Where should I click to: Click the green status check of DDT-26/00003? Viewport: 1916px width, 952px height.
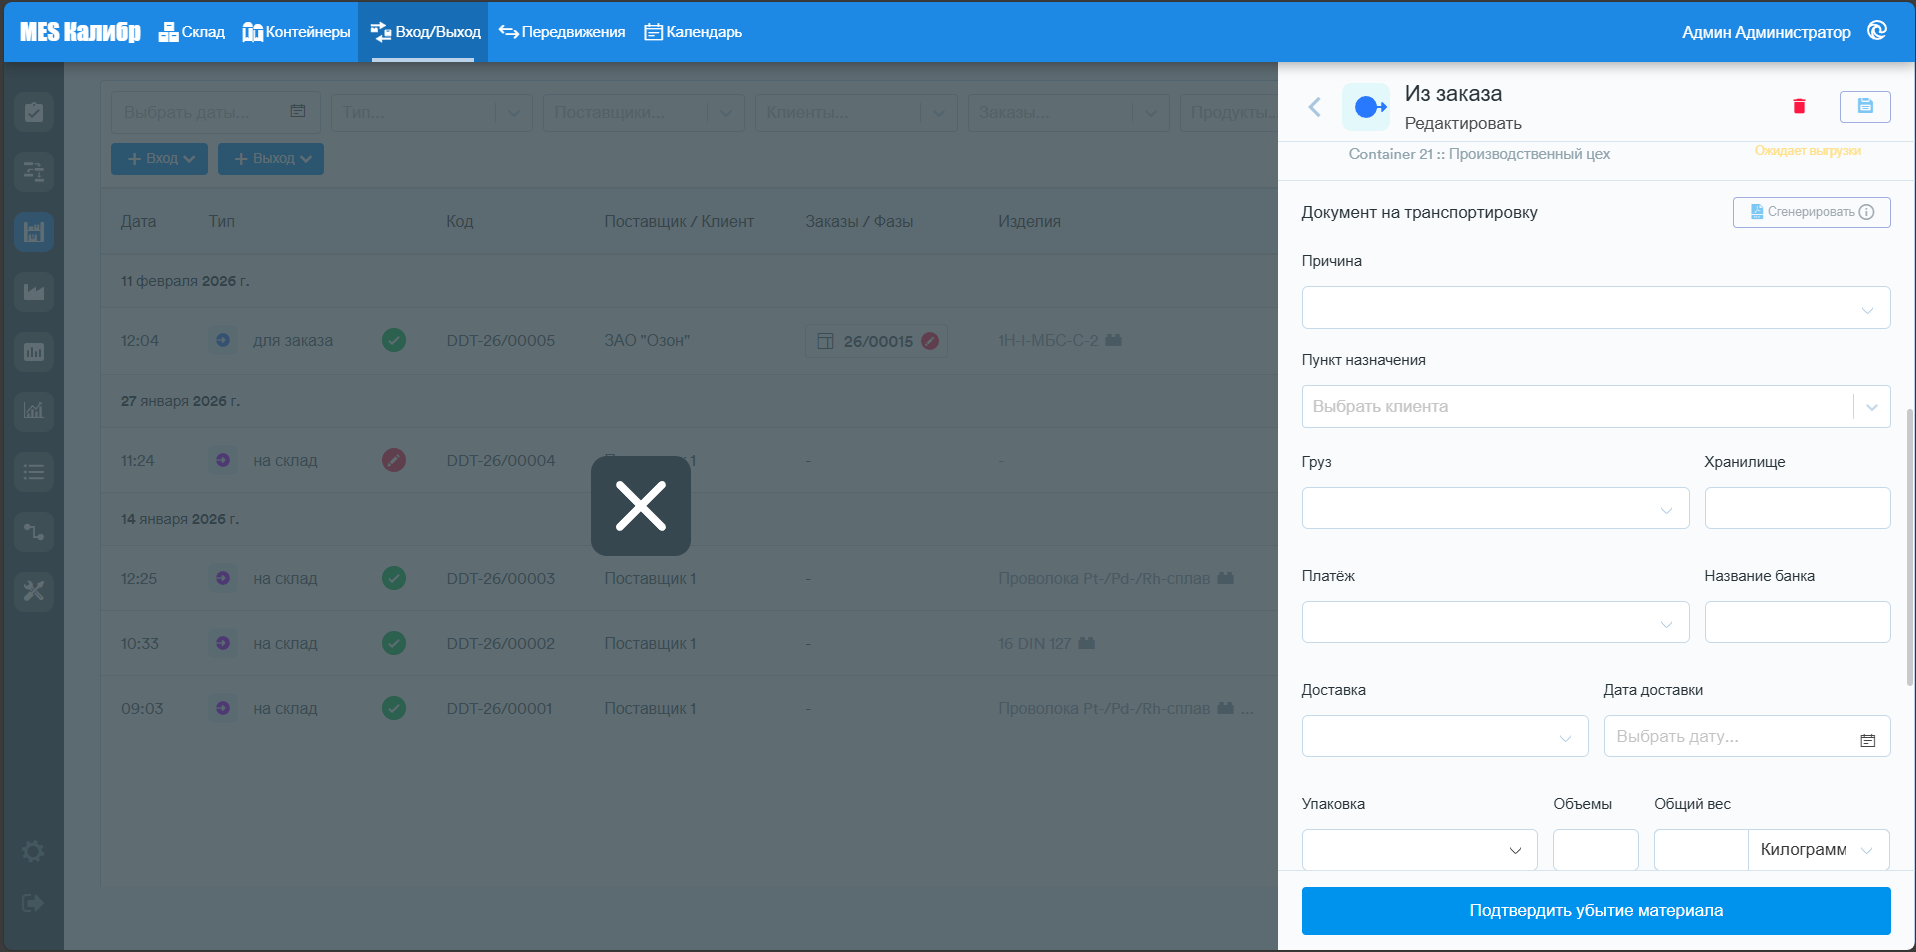(394, 578)
